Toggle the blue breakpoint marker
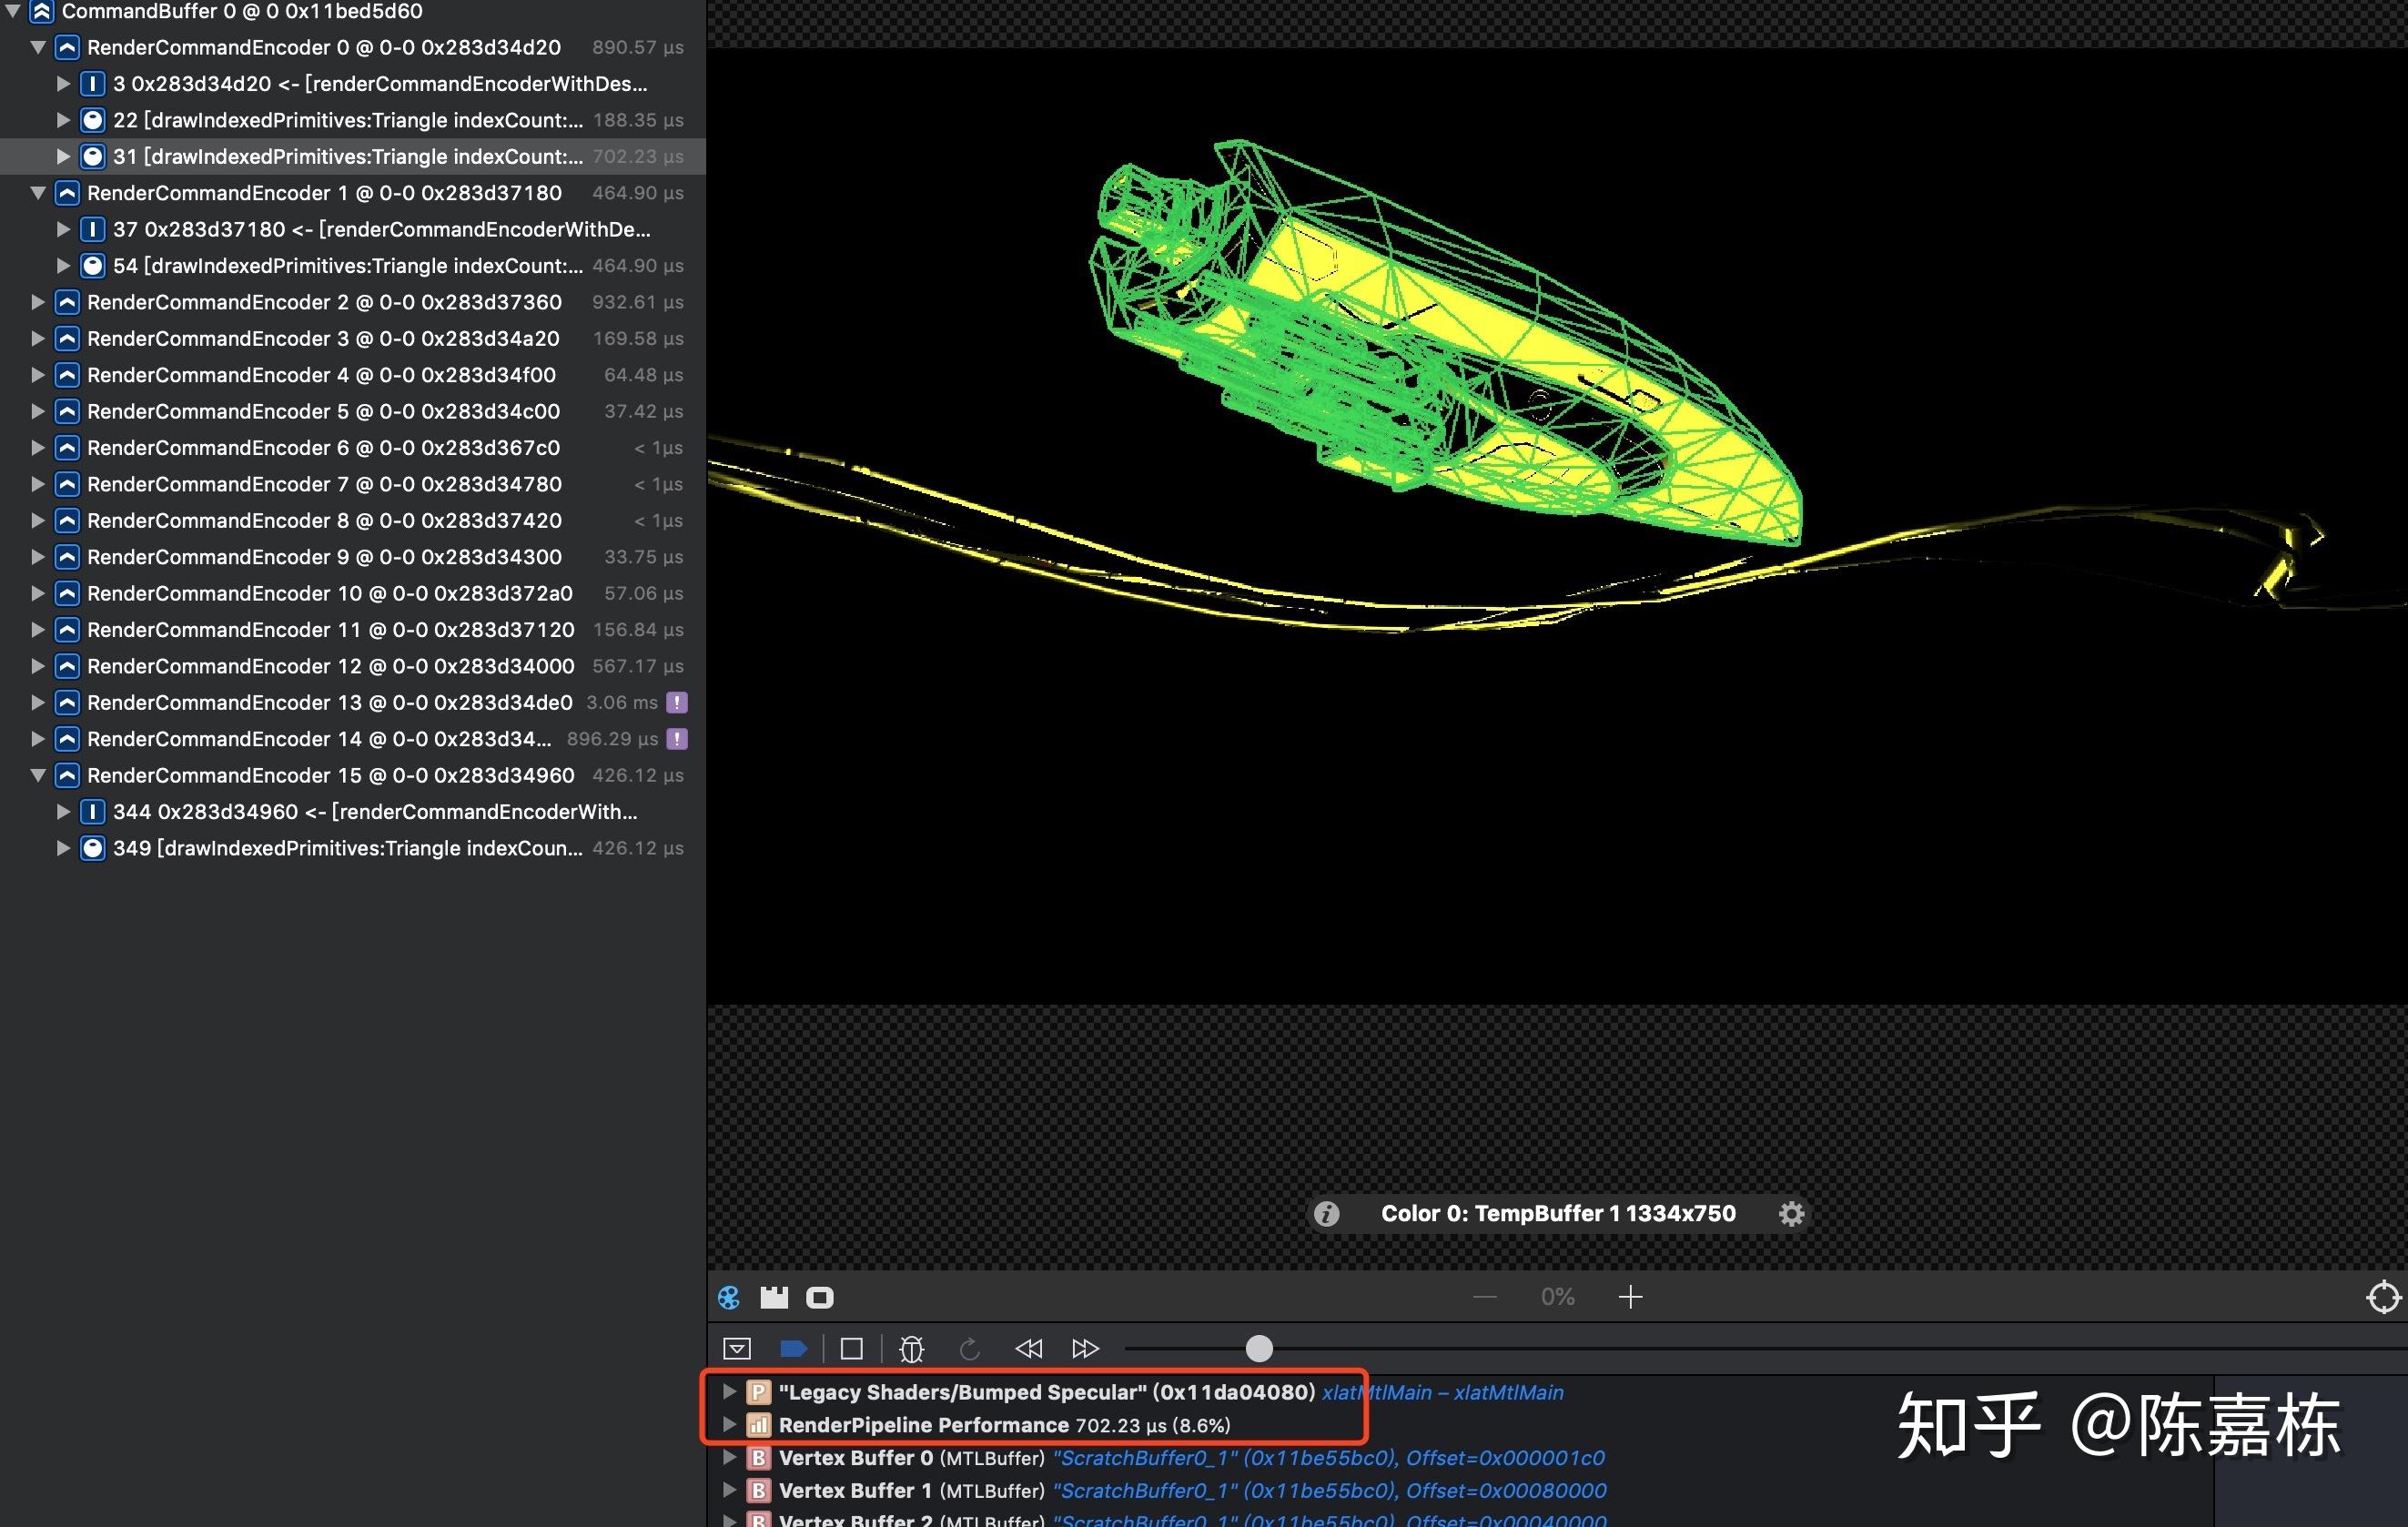This screenshot has height=1527, width=2408. pos(793,1349)
